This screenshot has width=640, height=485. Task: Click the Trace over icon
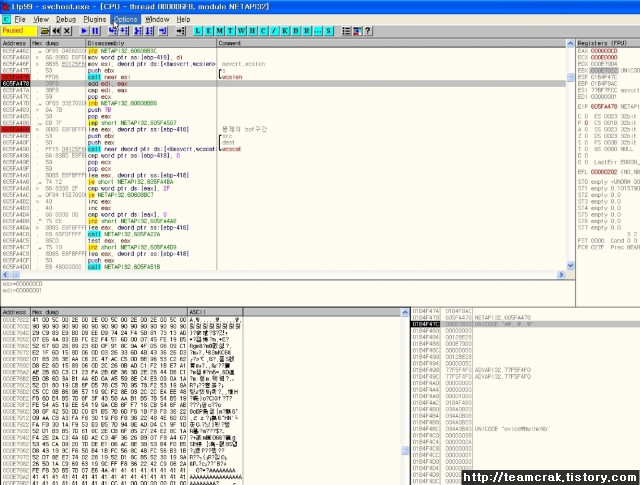click(149, 31)
